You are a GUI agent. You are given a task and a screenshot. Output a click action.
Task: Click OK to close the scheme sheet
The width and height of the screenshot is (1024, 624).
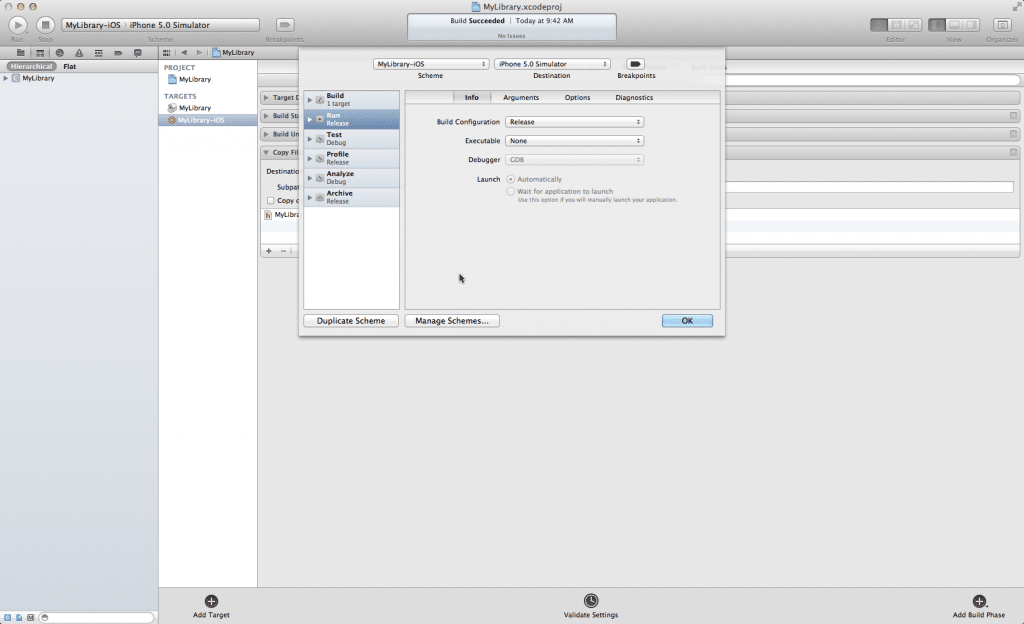687,321
